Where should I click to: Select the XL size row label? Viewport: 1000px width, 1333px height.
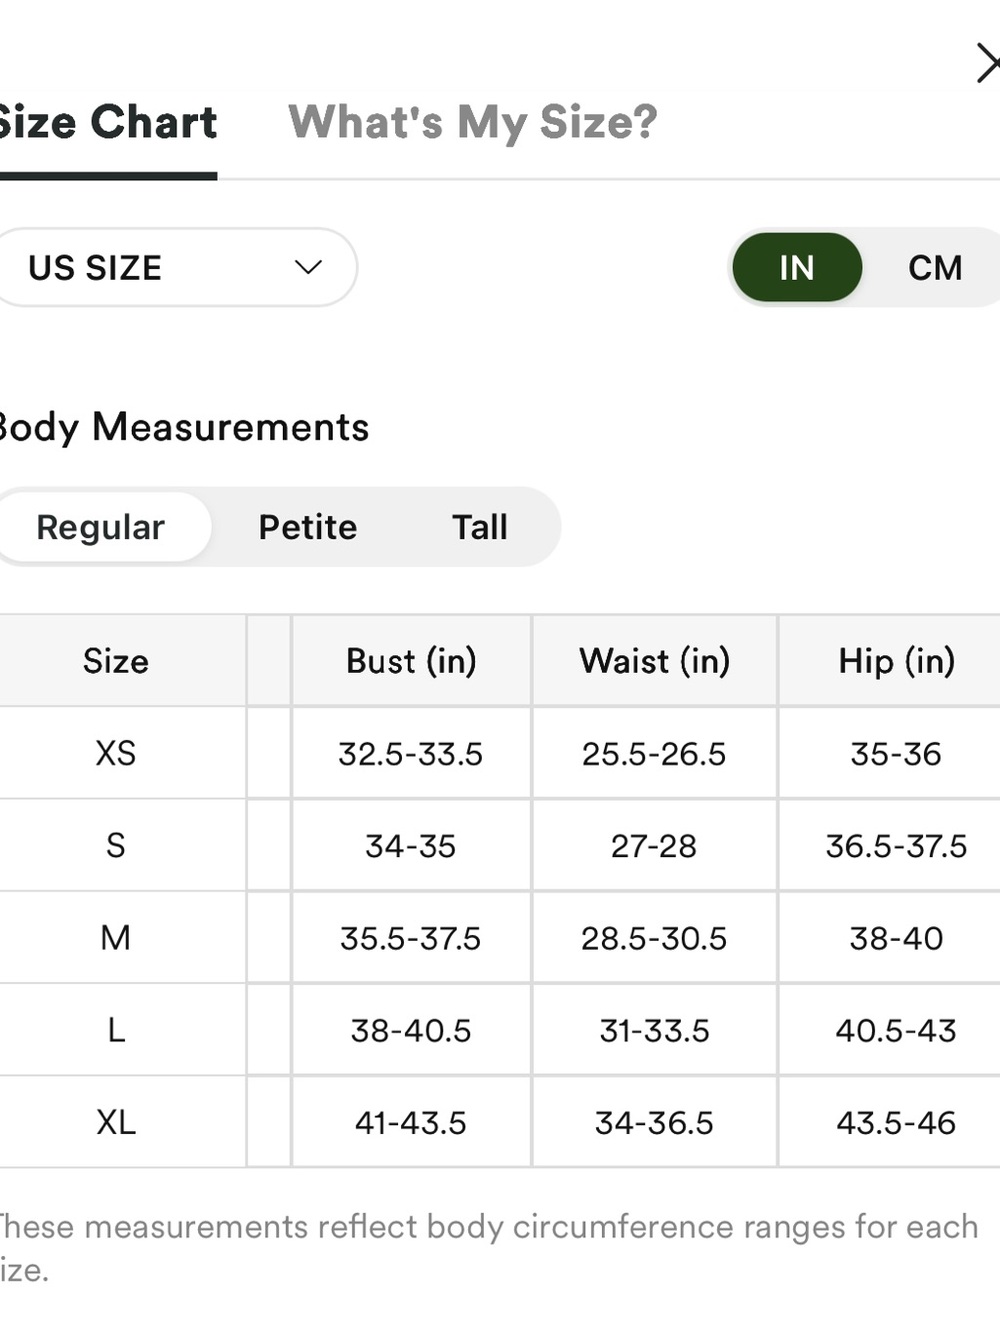coord(116,1122)
